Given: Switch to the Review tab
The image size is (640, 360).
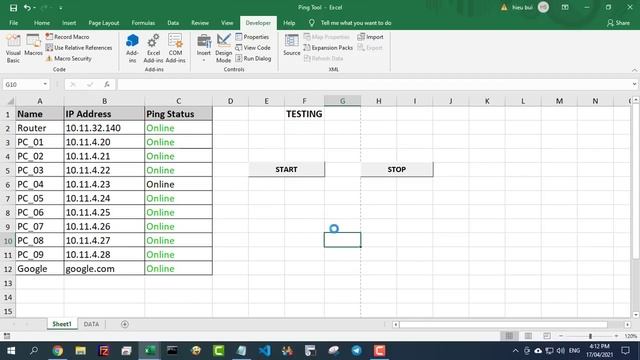Looking at the screenshot, I should coord(200,23).
